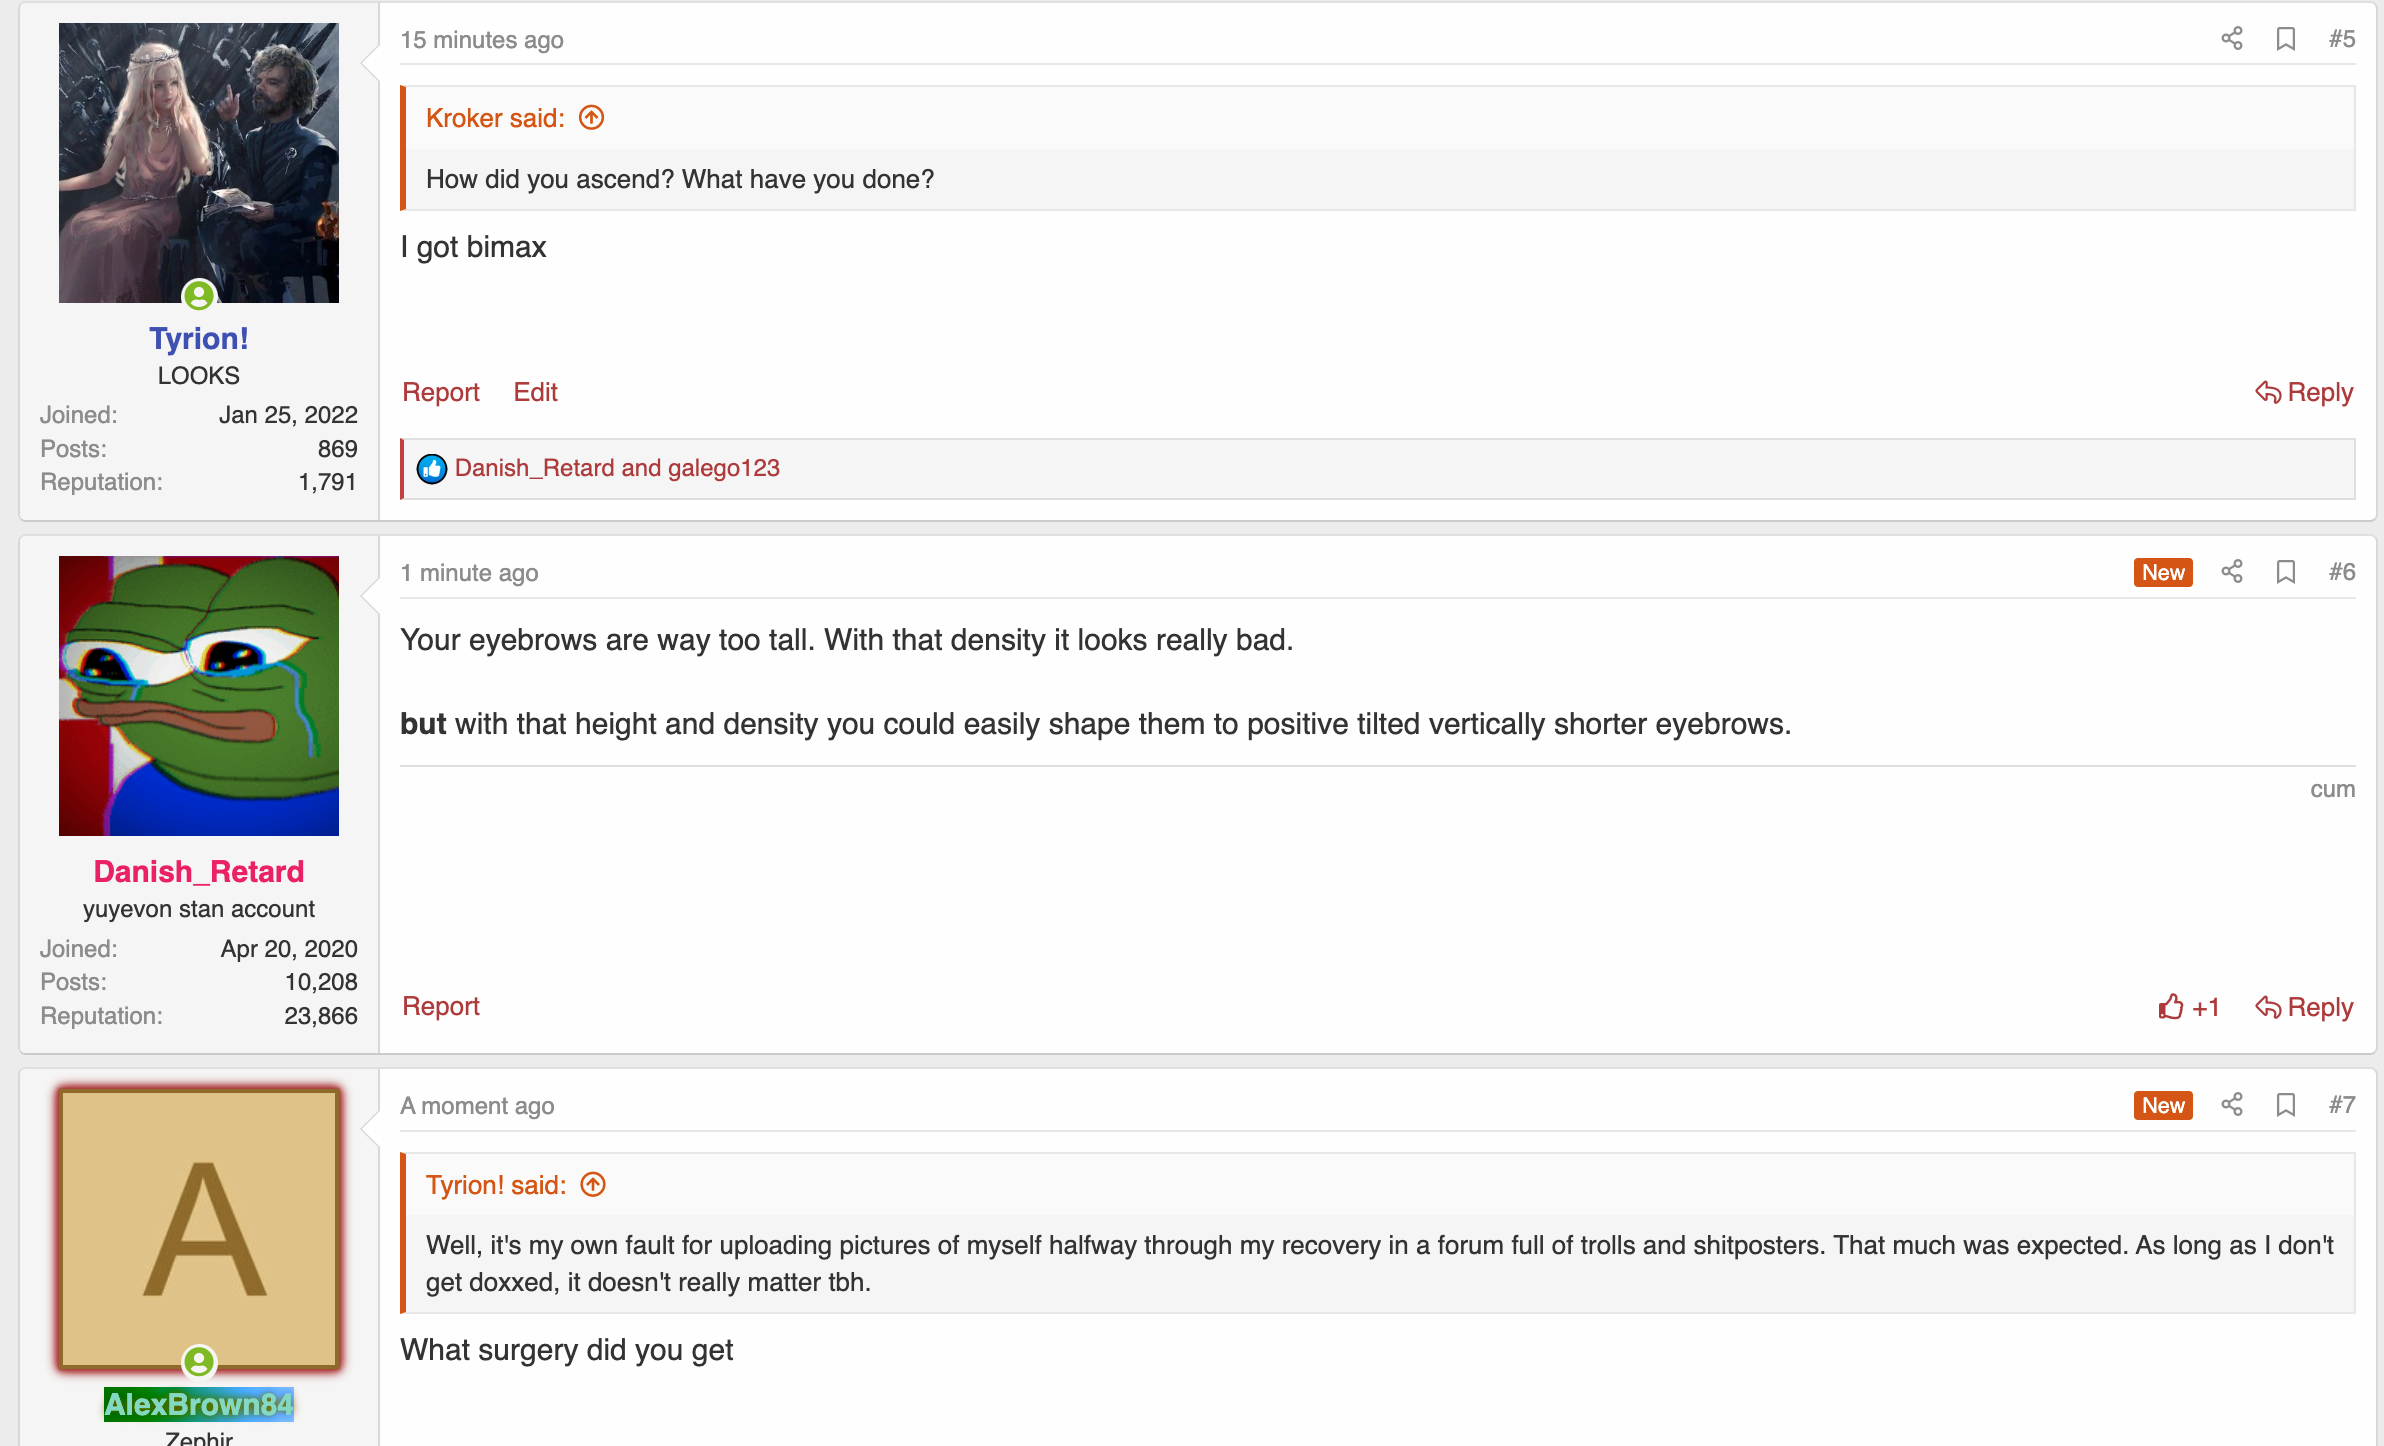
Task: Reply to Tyrion's post #5
Action: pos(2304,392)
